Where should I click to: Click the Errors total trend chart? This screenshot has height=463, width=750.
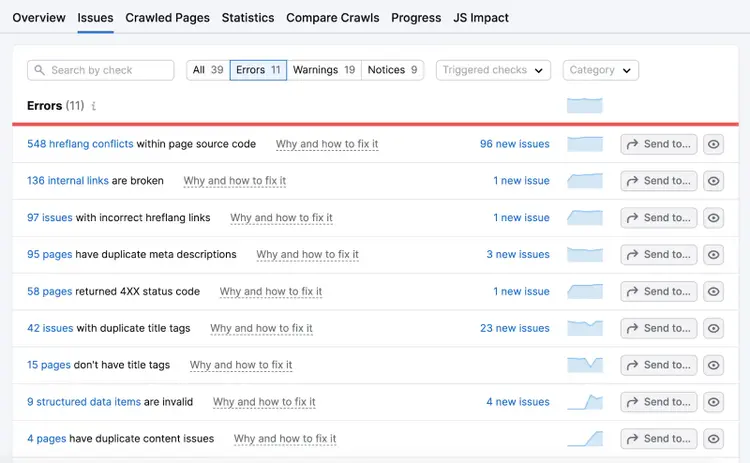click(x=585, y=105)
